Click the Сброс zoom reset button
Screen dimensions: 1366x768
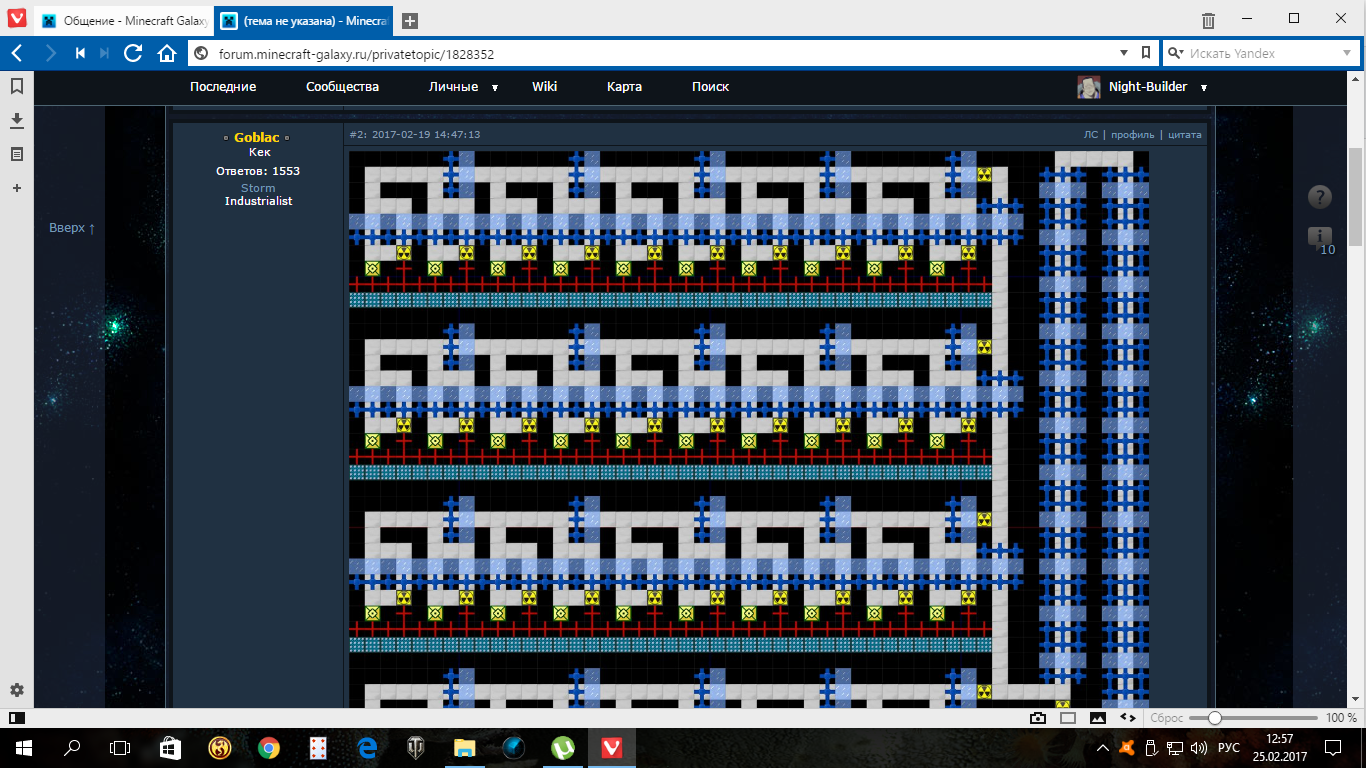(1167, 718)
